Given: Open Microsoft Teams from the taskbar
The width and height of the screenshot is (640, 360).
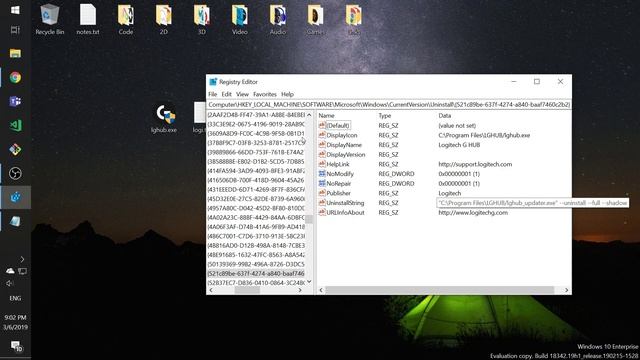Looking at the screenshot, I should coord(15,101).
